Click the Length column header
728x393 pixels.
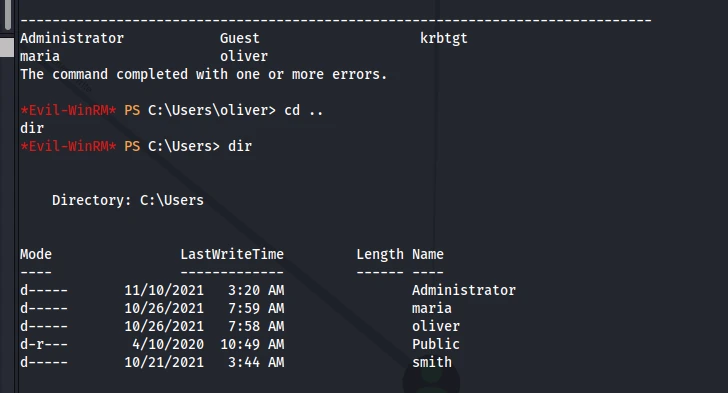380,255
